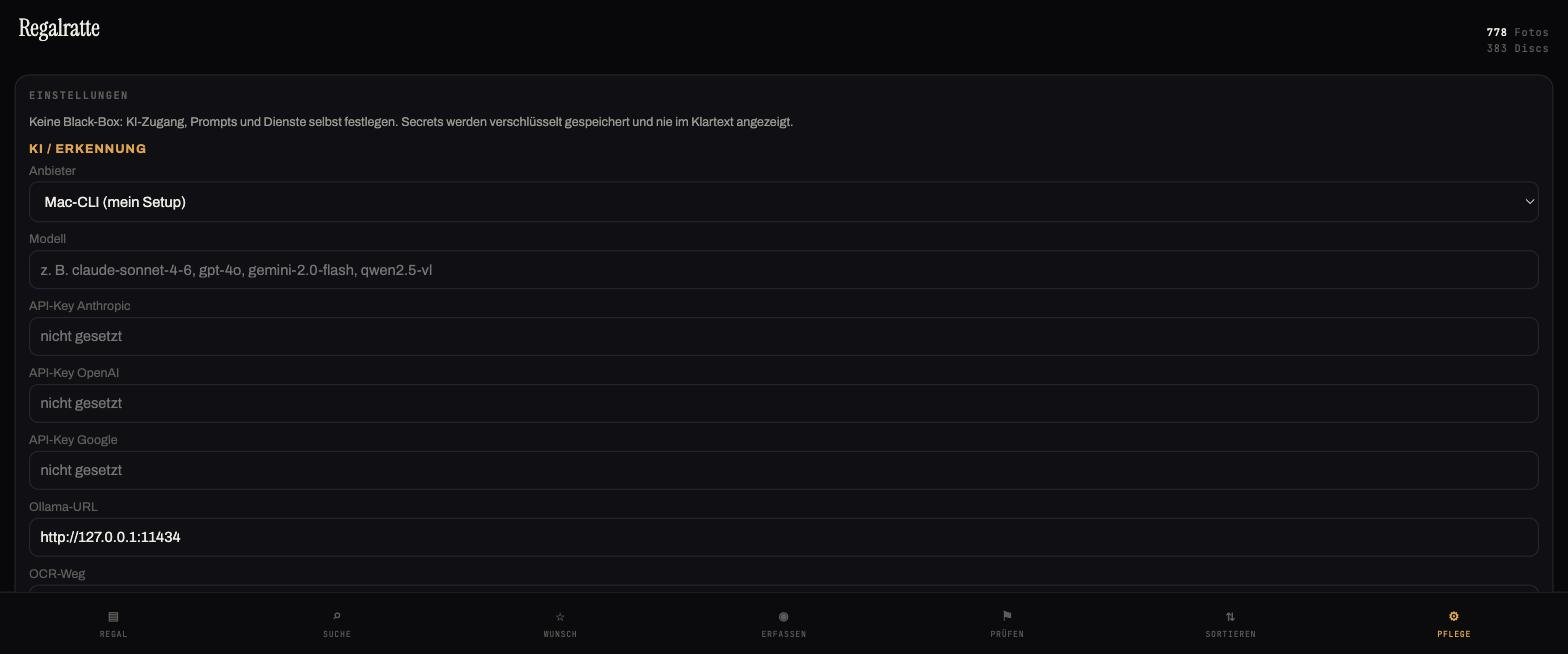Click the 778 Fotos counter
This screenshot has height=654, width=1568.
click(x=1517, y=32)
